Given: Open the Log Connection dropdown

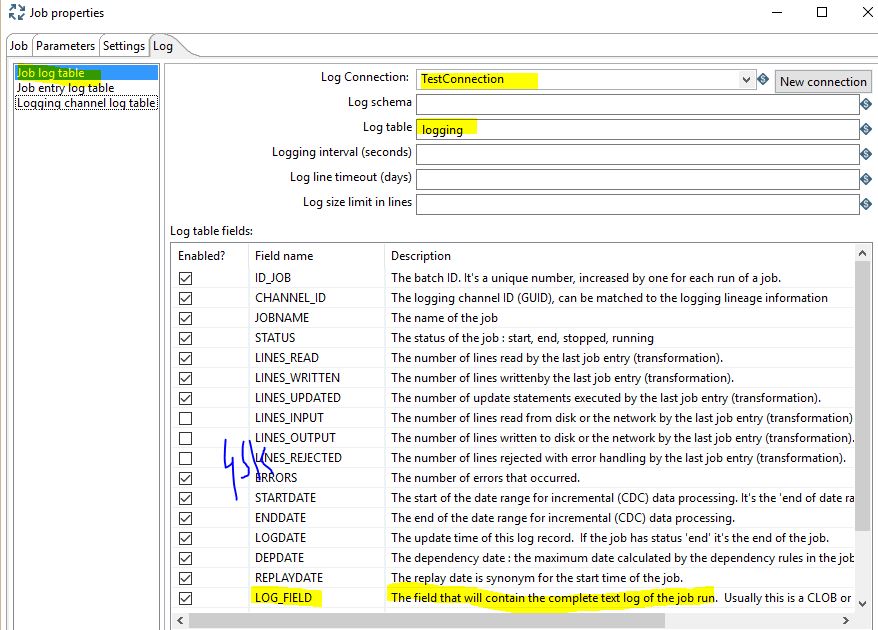Looking at the screenshot, I should click(x=747, y=80).
